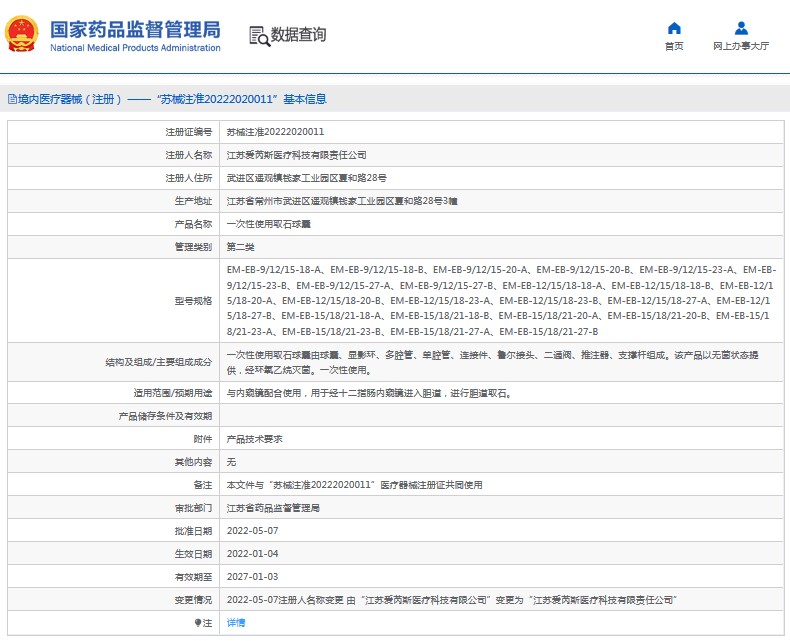Select the 有效期至 label
Image resolution: width=790 pixels, height=641 pixels.
point(193,577)
